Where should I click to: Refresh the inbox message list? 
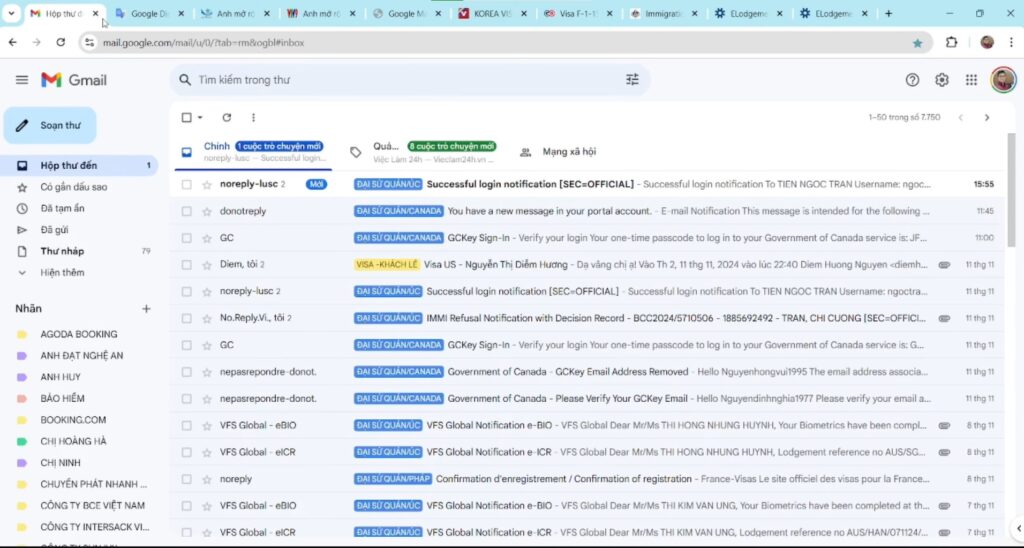pos(227,118)
